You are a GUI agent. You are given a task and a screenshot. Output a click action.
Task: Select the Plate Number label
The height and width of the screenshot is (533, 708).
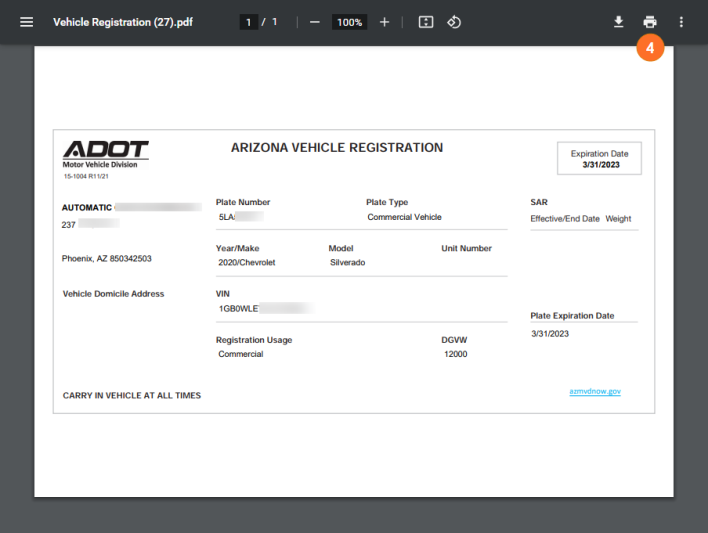pos(243,202)
